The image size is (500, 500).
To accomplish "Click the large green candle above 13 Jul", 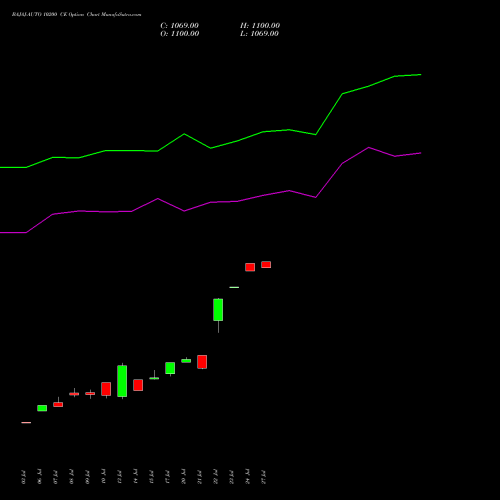I will click(122, 381).
